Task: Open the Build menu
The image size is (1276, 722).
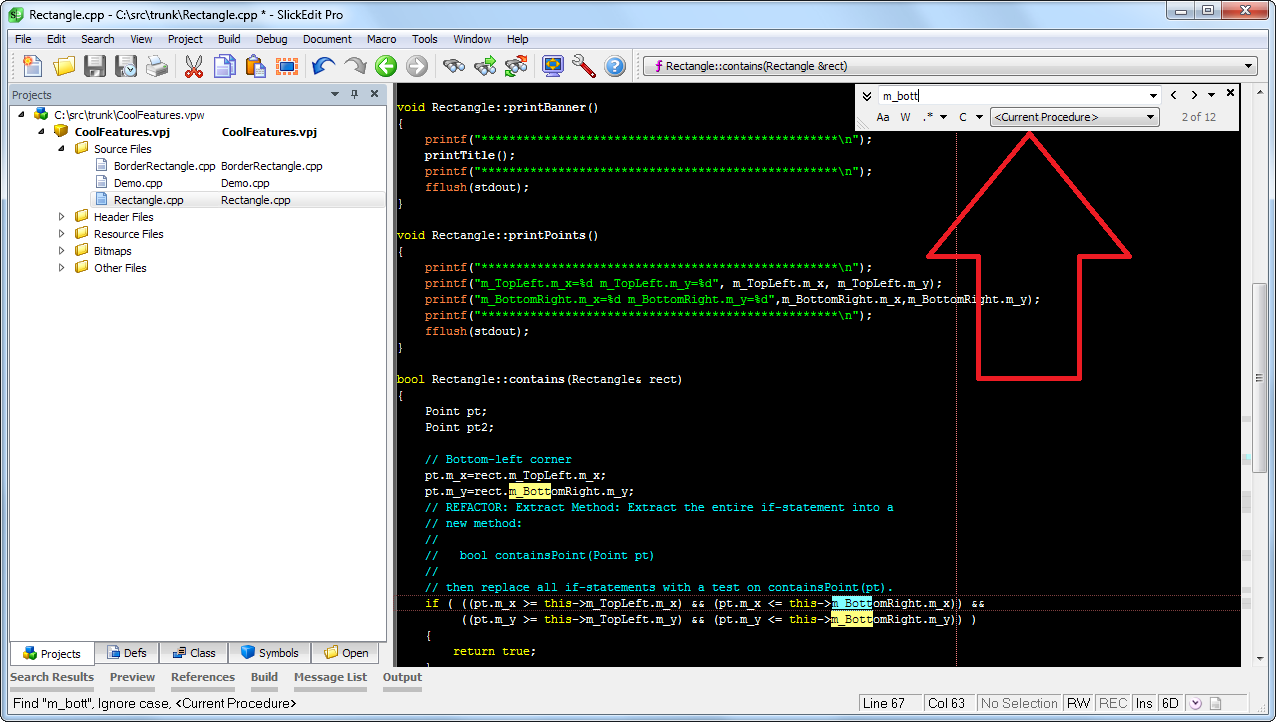Action: [x=229, y=39]
